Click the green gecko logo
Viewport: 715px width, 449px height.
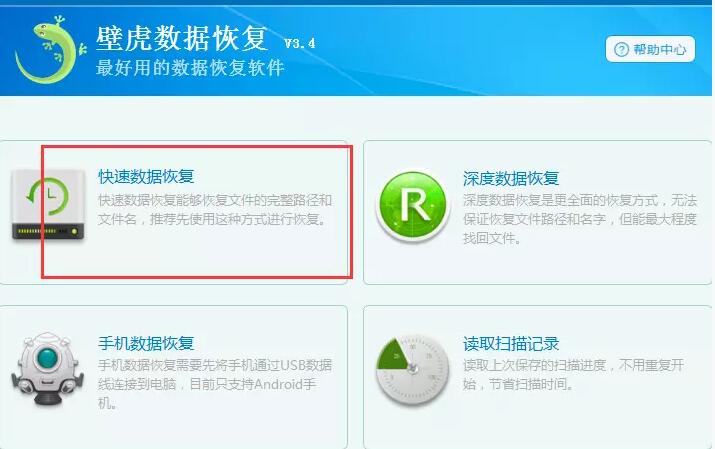click(x=50, y=50)
